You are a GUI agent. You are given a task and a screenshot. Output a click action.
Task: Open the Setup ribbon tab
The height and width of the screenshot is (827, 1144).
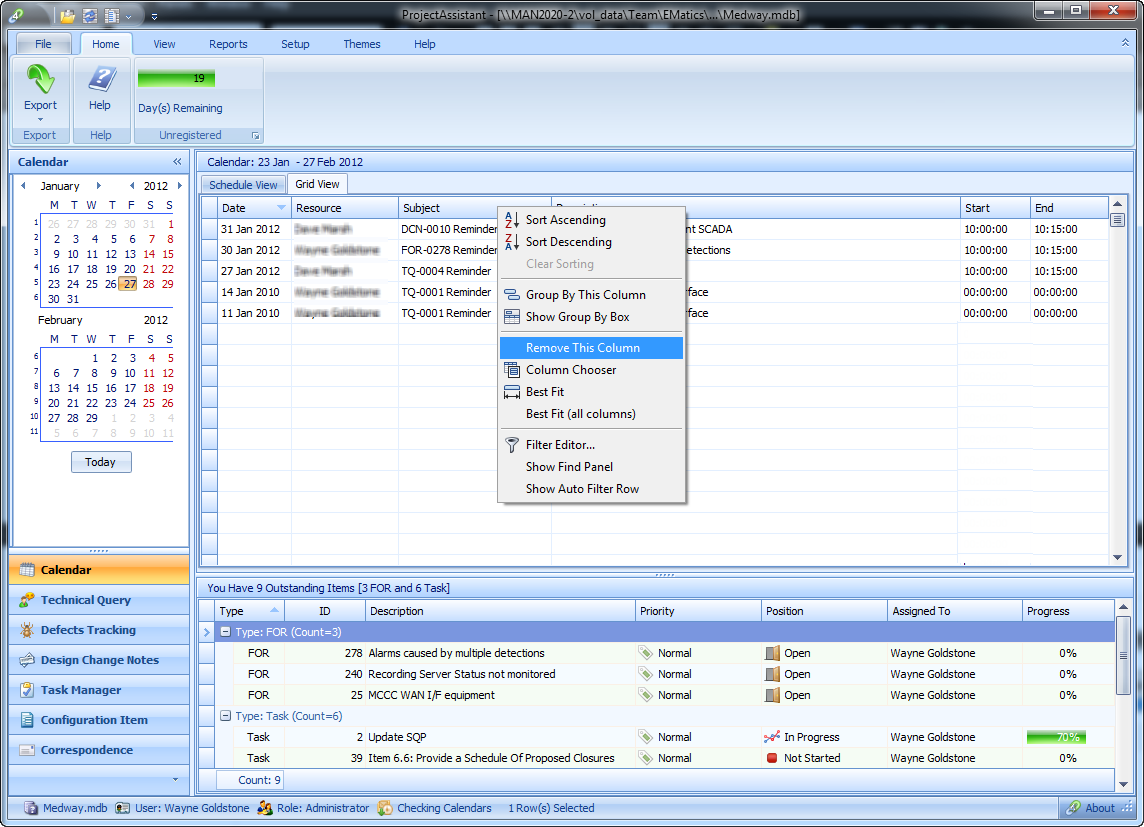pyautogui.click(x=295, y=44)
